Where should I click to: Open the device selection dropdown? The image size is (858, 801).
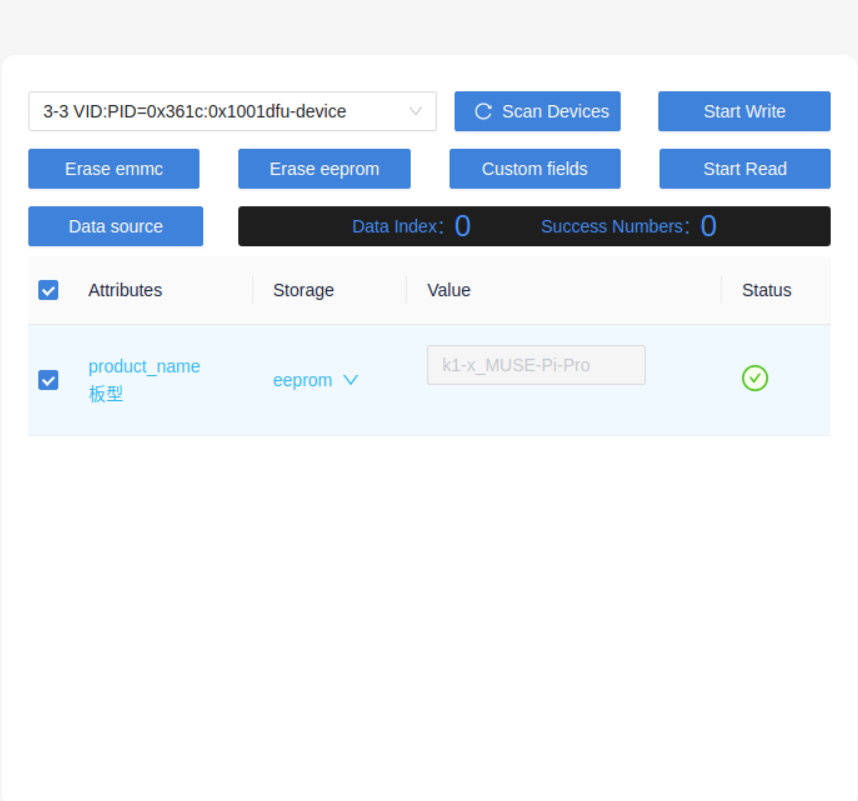click(x=233, y=111)
